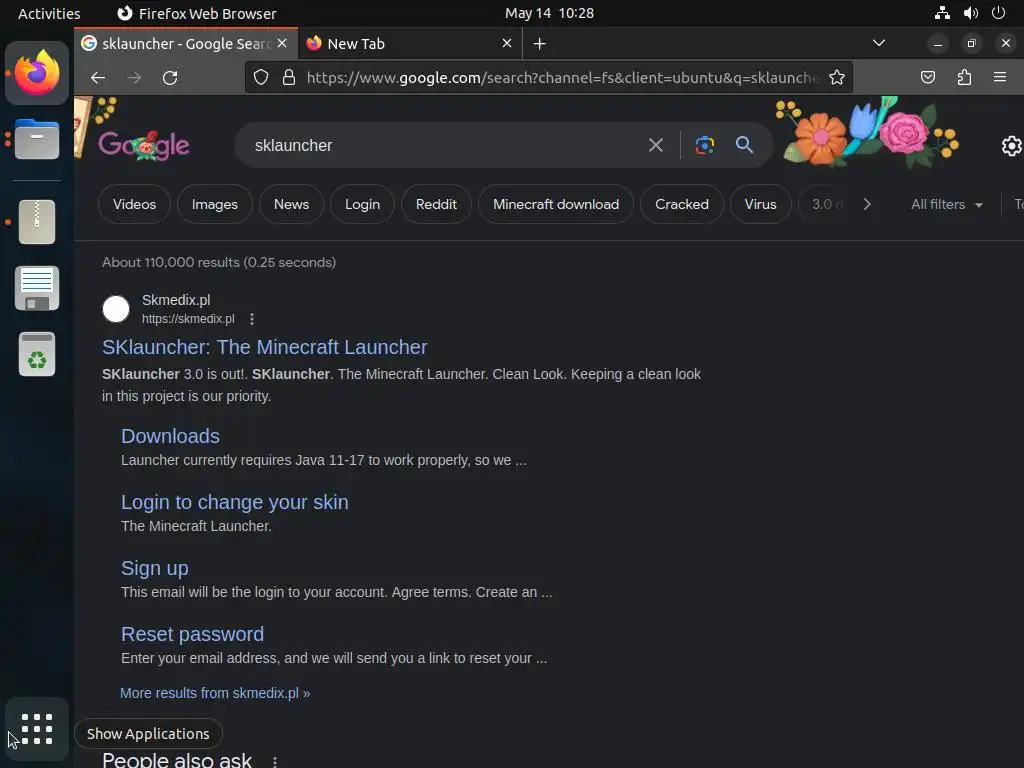Open options beside People also ask
This screenshot has height=768, width=1024.
(x=275, y=761)
